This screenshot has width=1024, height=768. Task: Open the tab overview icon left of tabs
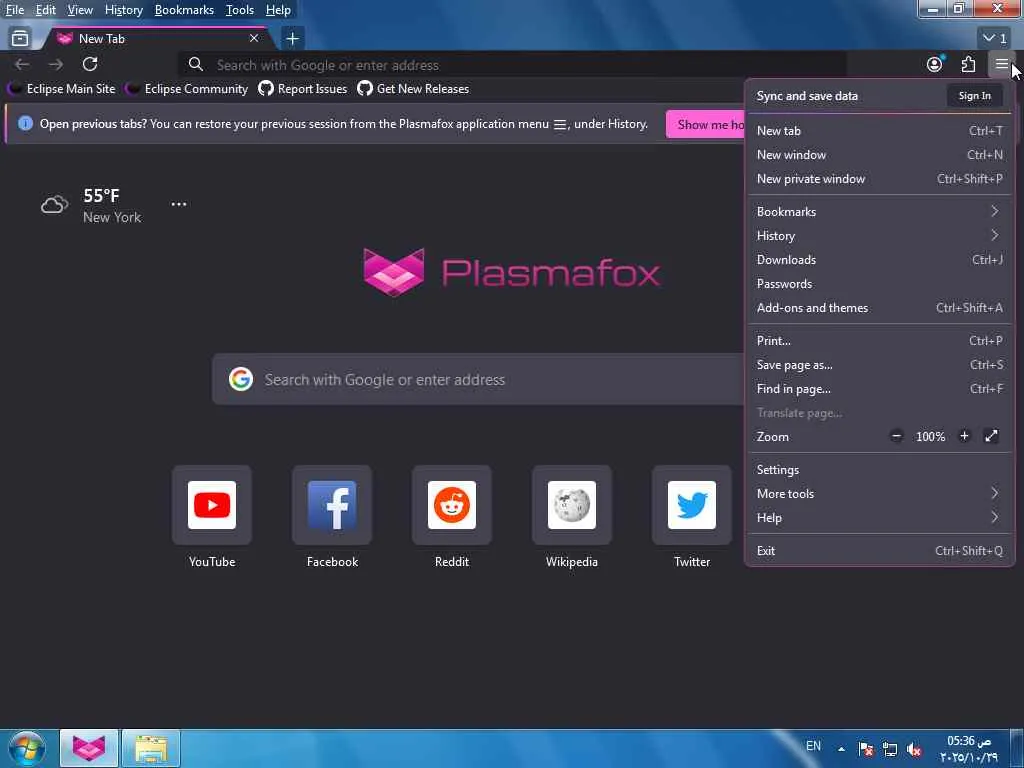[20, 39]
